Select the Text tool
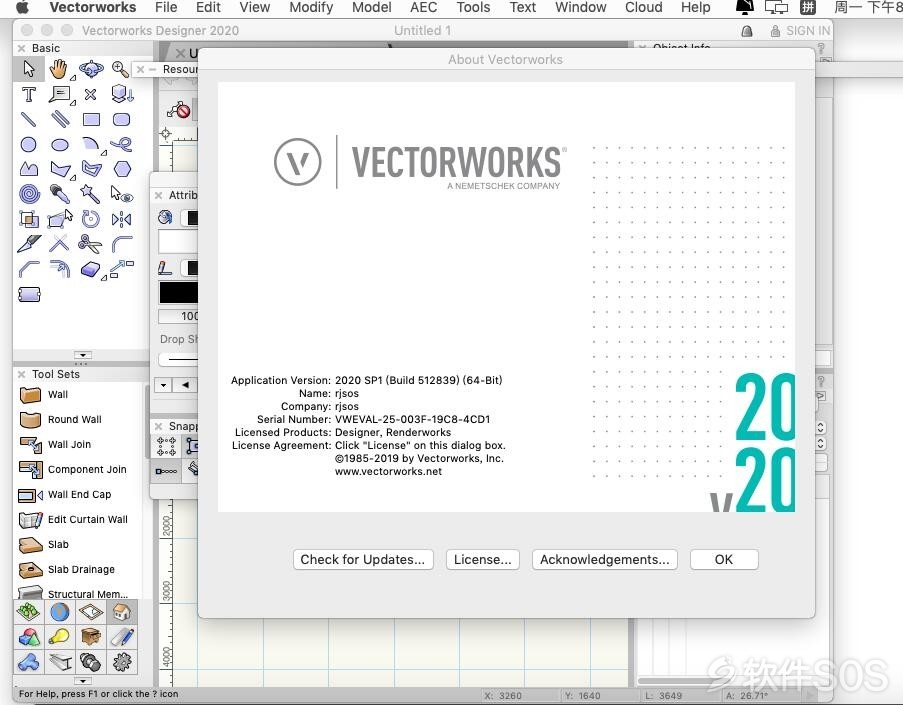This screenshot has height=705, width=903. tap(29, 94)
